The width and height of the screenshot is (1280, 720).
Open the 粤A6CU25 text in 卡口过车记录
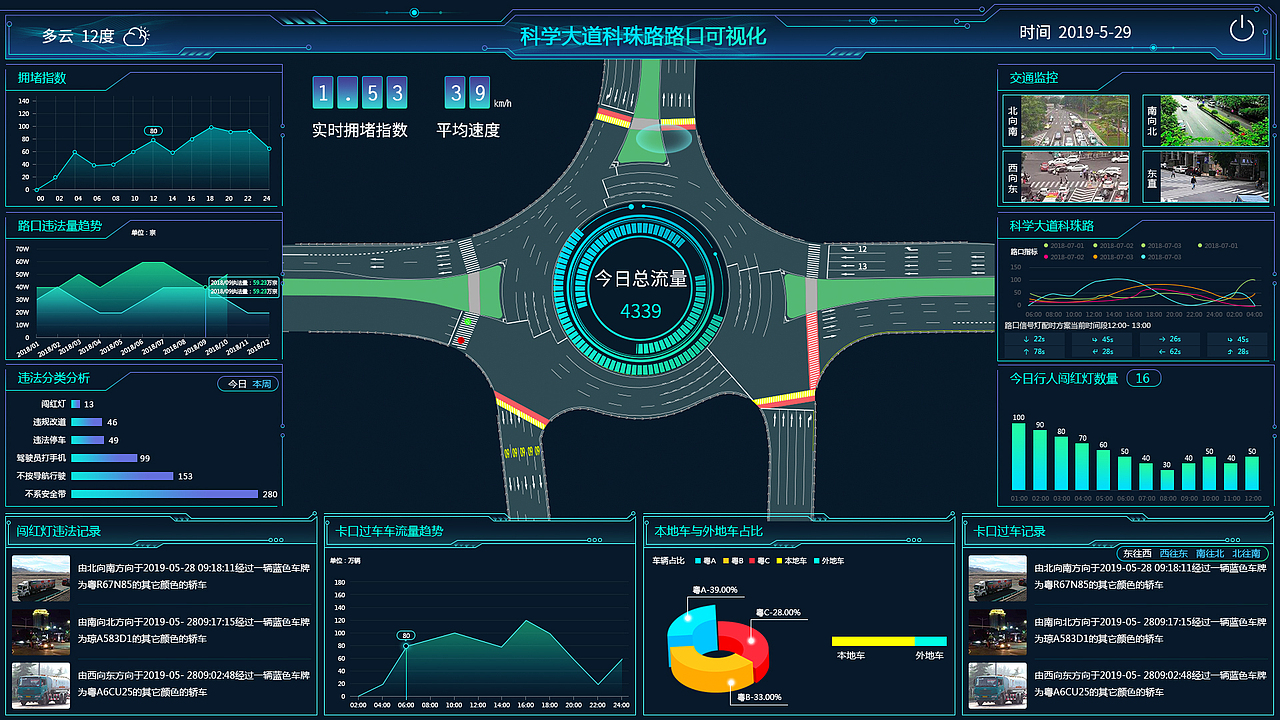tap(1150, 684)
